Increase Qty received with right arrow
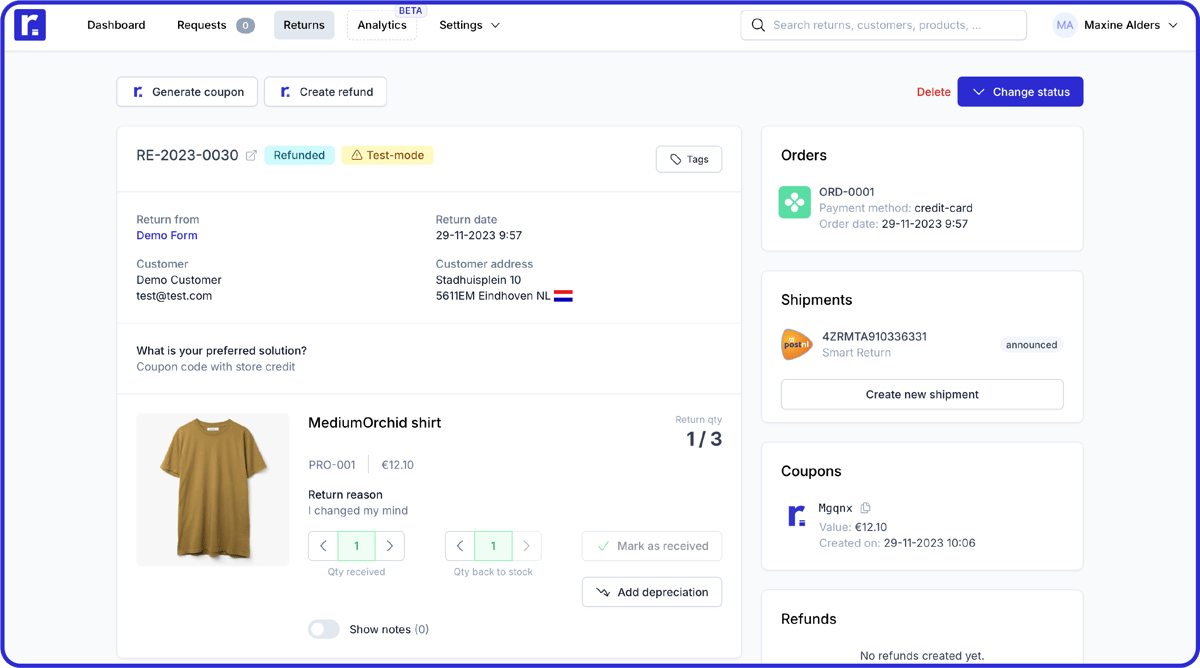The image size is (1200, 668). [x=390, y=546]
